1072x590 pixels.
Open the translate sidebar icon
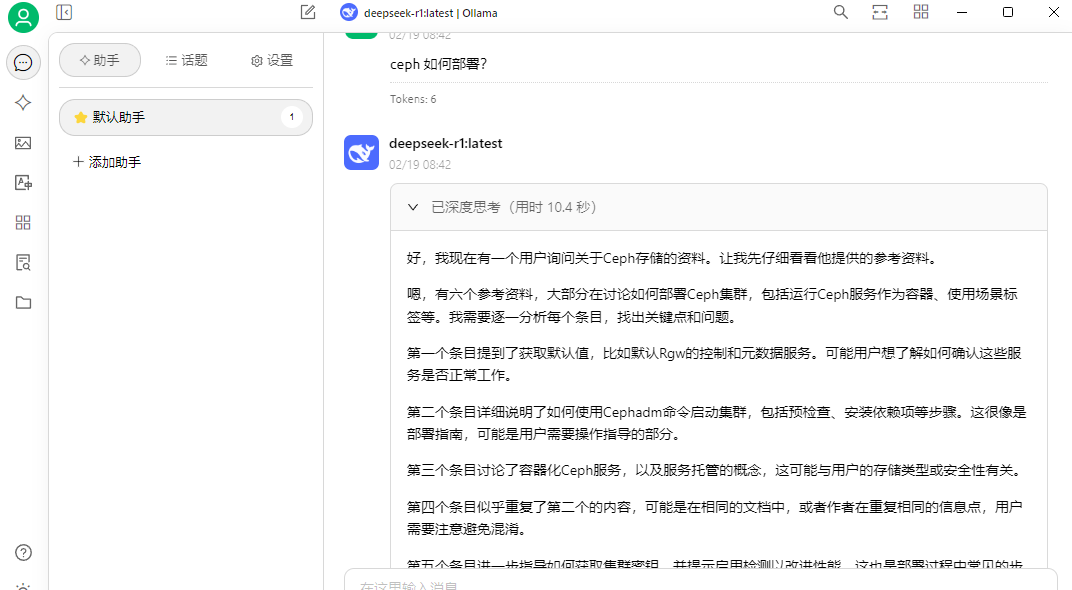pos(23,183)
